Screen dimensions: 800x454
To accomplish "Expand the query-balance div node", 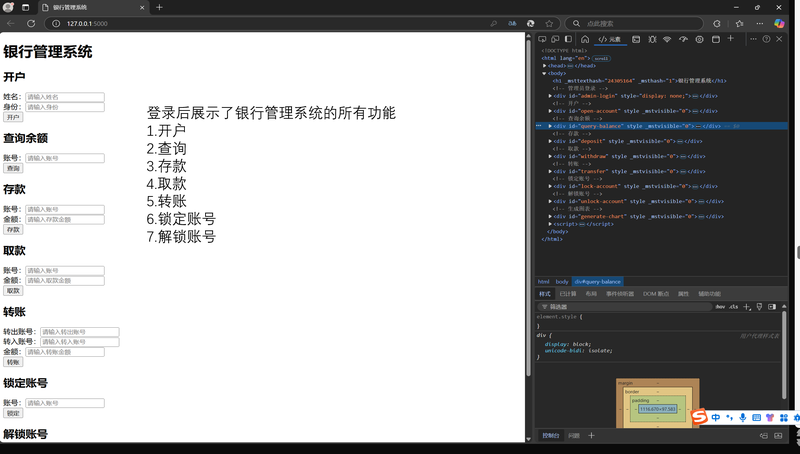I will click(550, 126).
